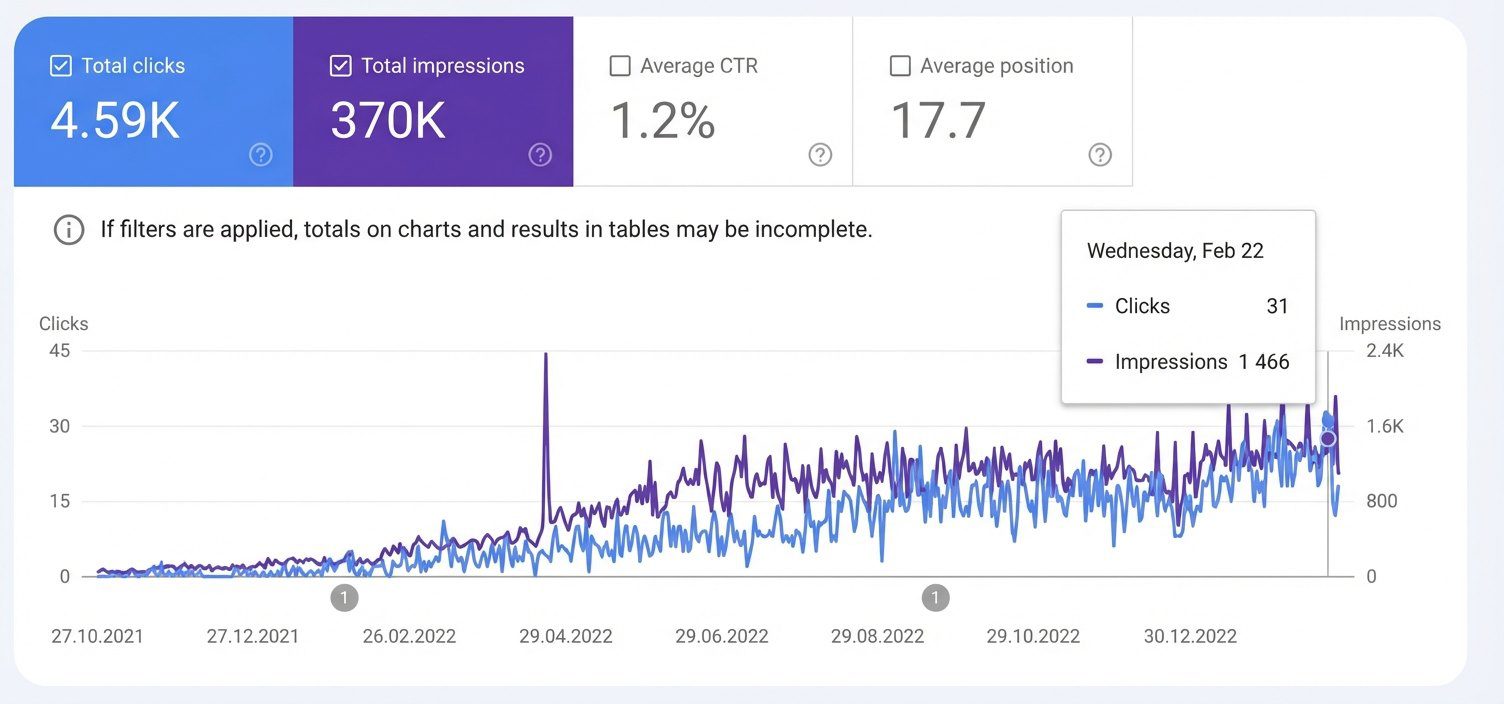Uncheck the Total impressions checkbox

(x=341, y=66)
